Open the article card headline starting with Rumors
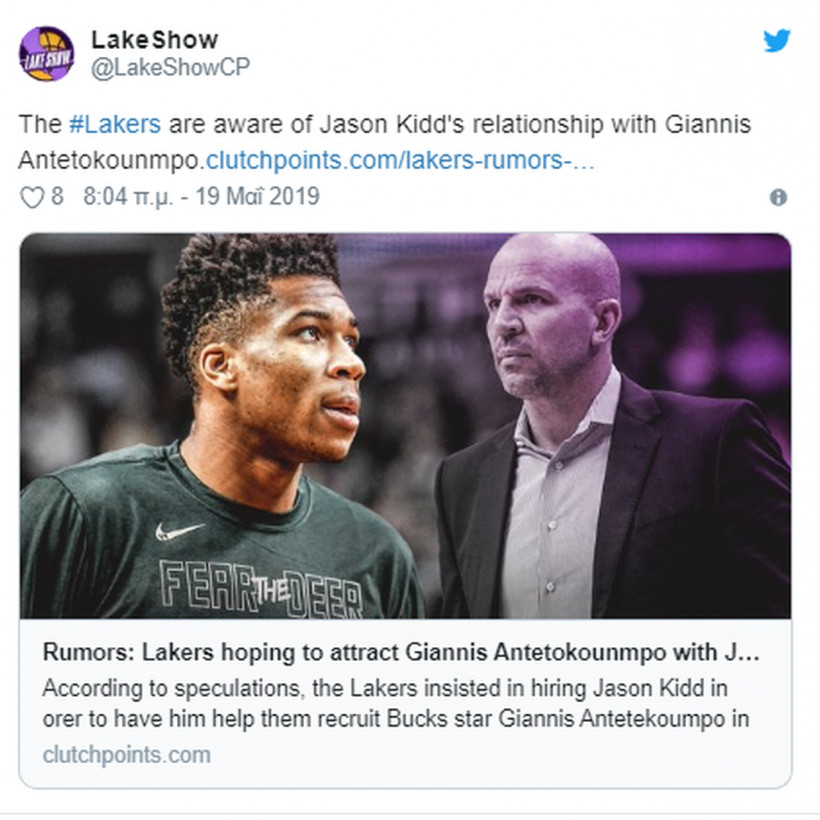Viewport: 820px width, 820px height. [x=401, y=652]
